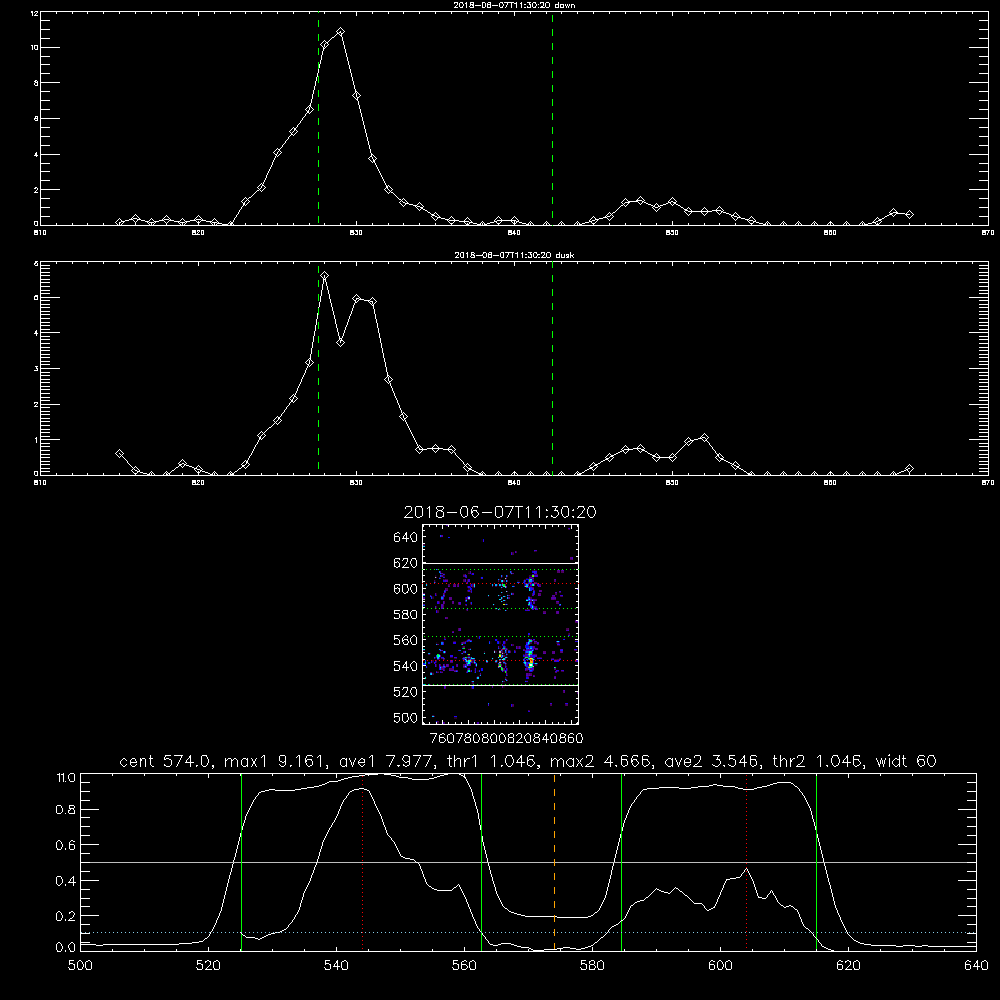Click the first green dashed line in dusk plot
1000x1000 pixels.
point(318,368)
